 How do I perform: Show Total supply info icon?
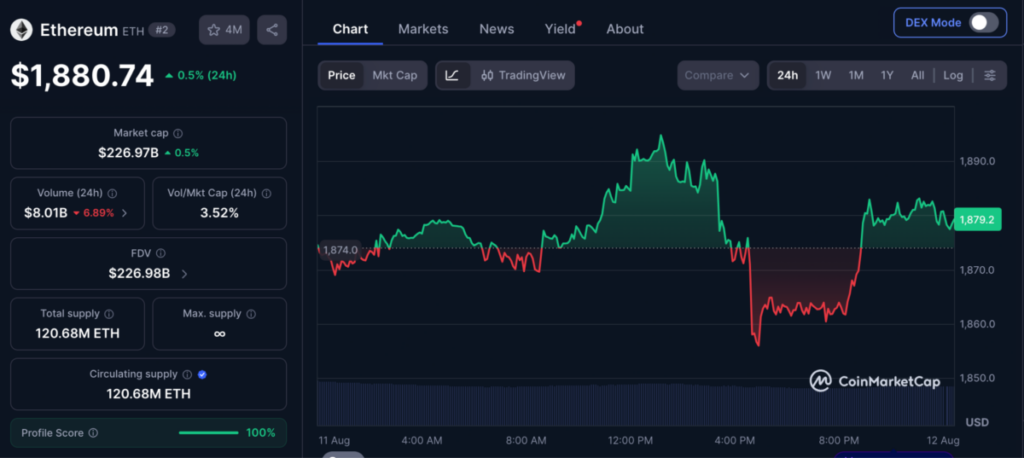pos(109,314)
